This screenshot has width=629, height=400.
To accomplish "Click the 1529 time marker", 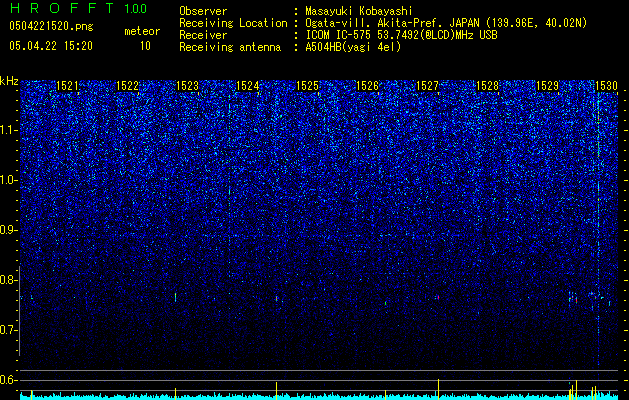I will pos(548,86).
